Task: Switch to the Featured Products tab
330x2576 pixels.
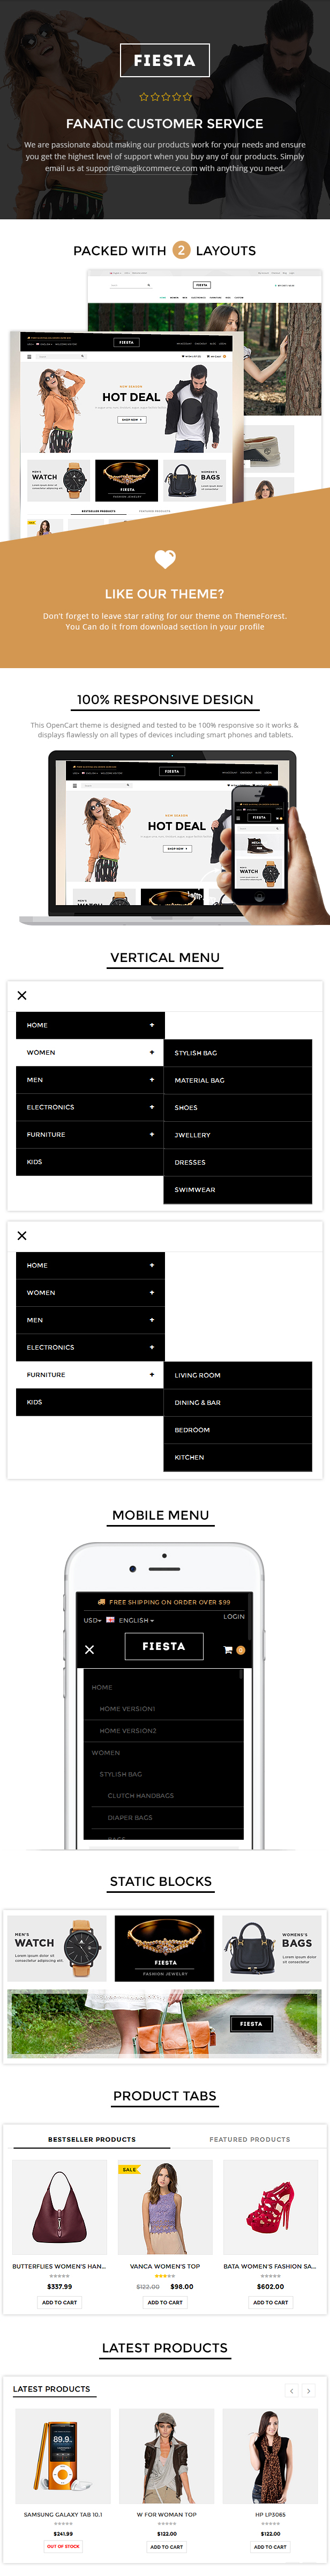Action: 250,2139
